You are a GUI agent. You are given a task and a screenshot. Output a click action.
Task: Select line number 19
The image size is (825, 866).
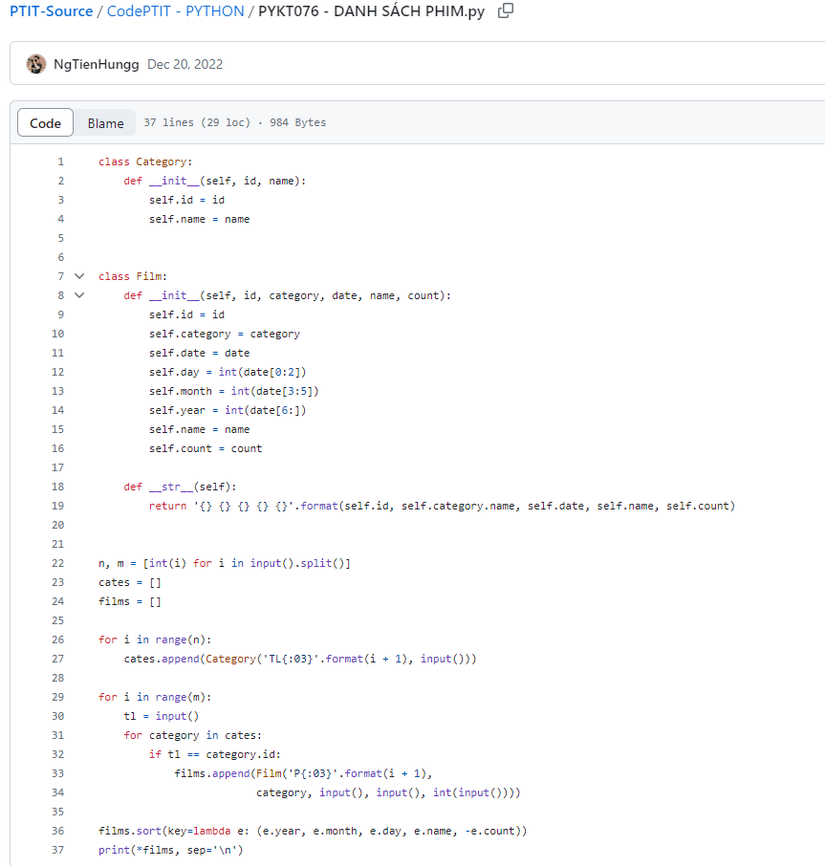point(58,506)
